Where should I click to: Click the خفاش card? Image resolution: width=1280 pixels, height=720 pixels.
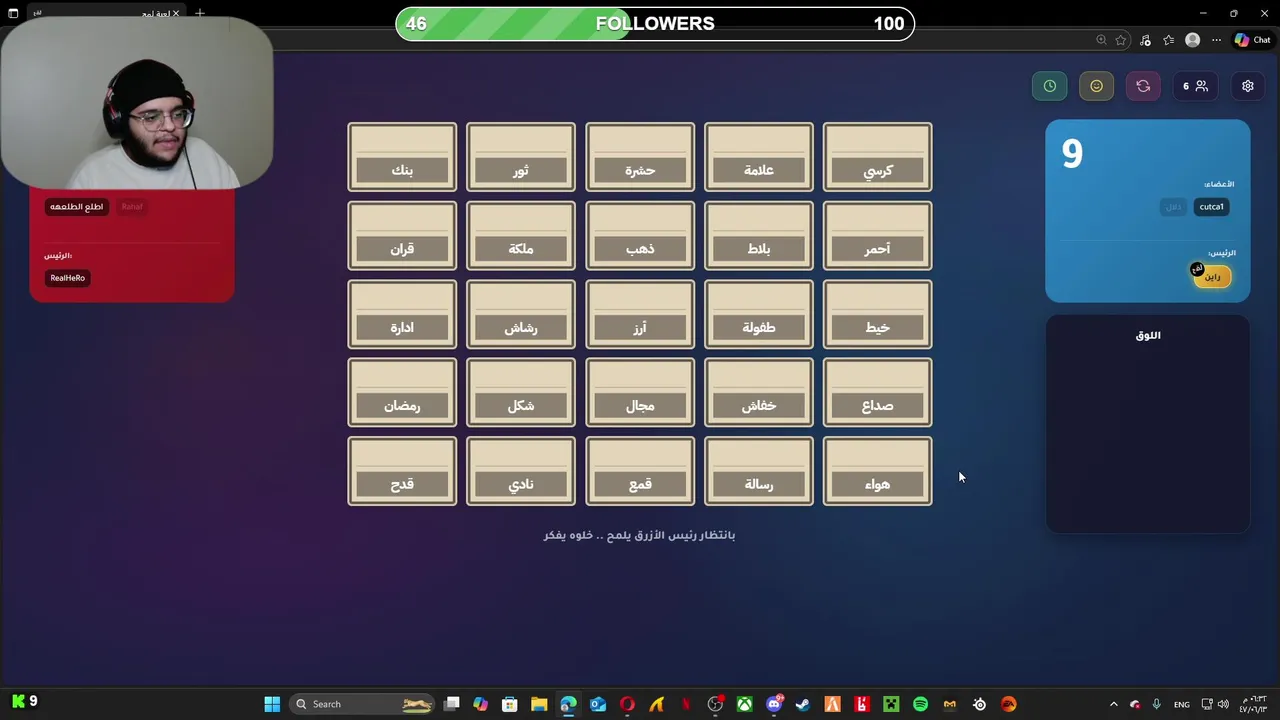point(759,392)
